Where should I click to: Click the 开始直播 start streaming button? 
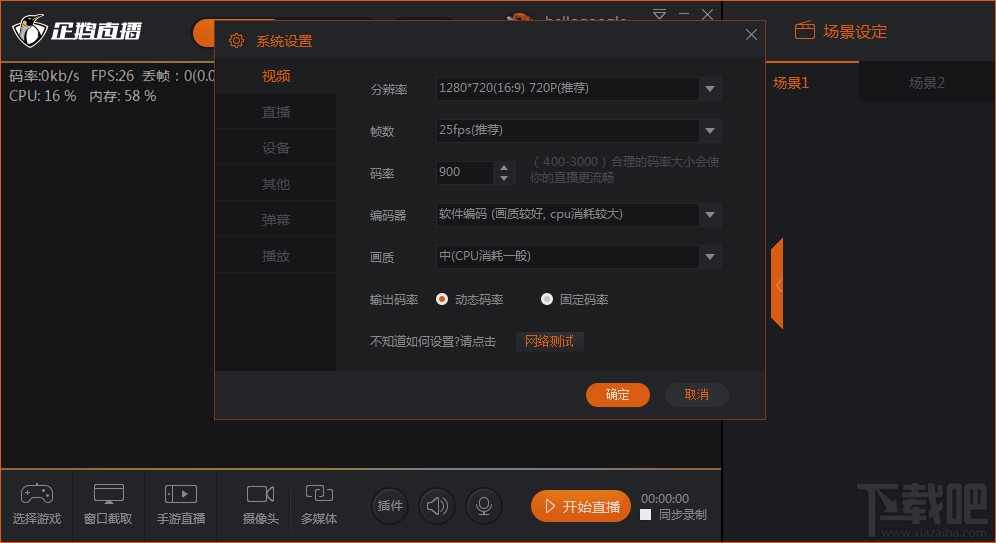click(581, 506)
